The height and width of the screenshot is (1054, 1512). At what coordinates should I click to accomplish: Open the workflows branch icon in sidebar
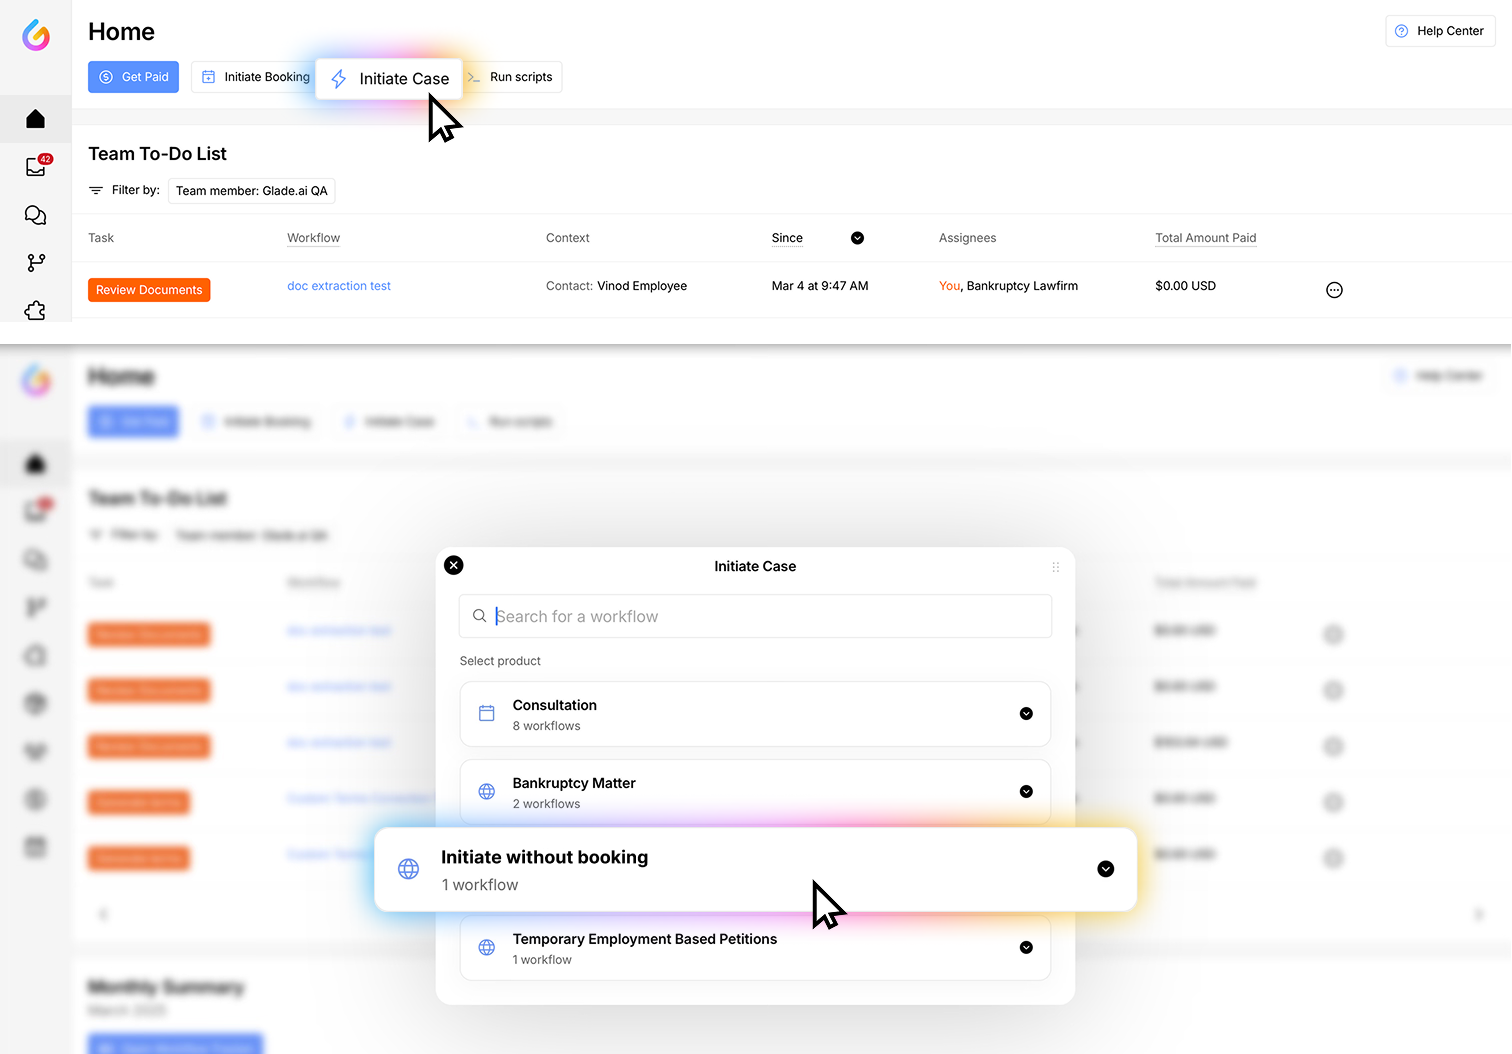36,263
